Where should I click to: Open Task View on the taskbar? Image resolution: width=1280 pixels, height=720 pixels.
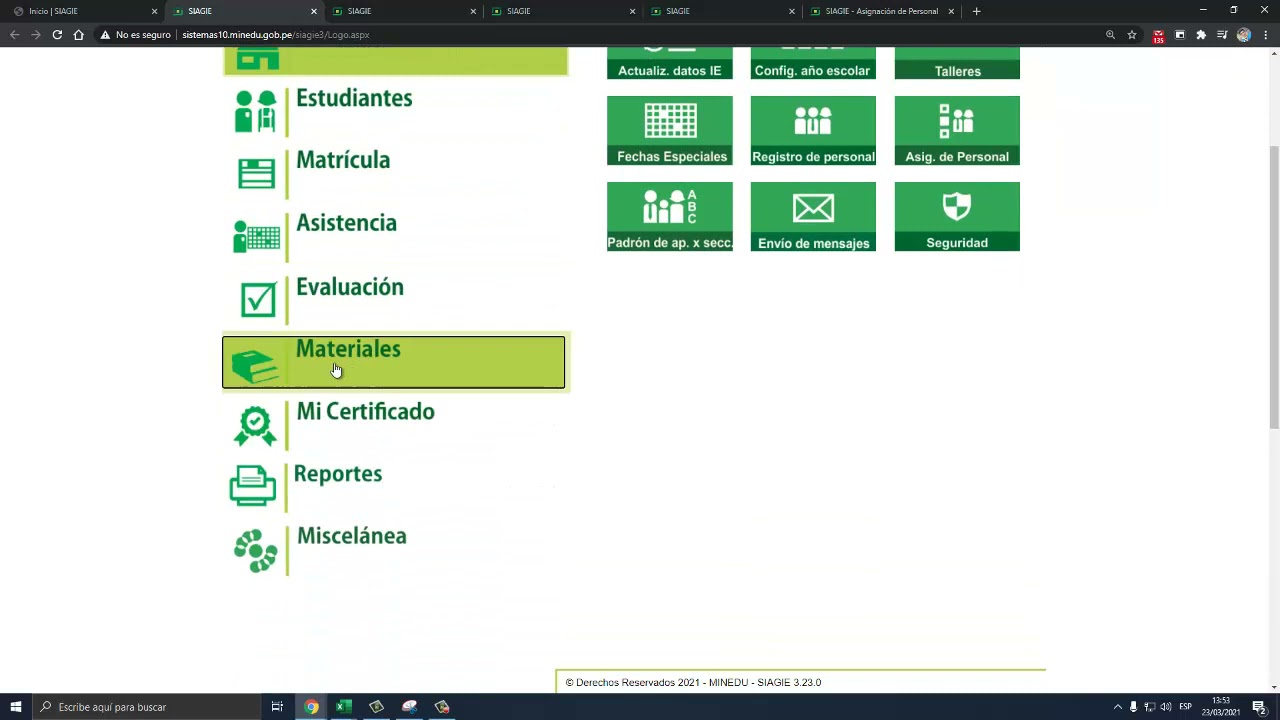(277, 707)
